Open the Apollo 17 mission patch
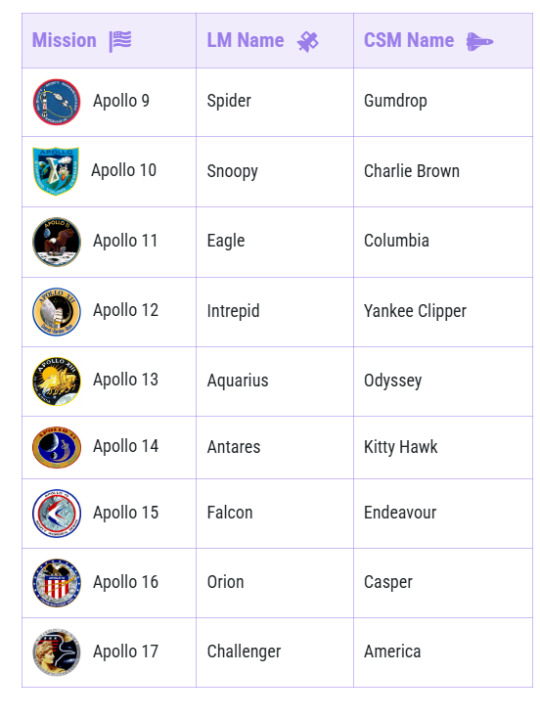 [x=56, y=652]
